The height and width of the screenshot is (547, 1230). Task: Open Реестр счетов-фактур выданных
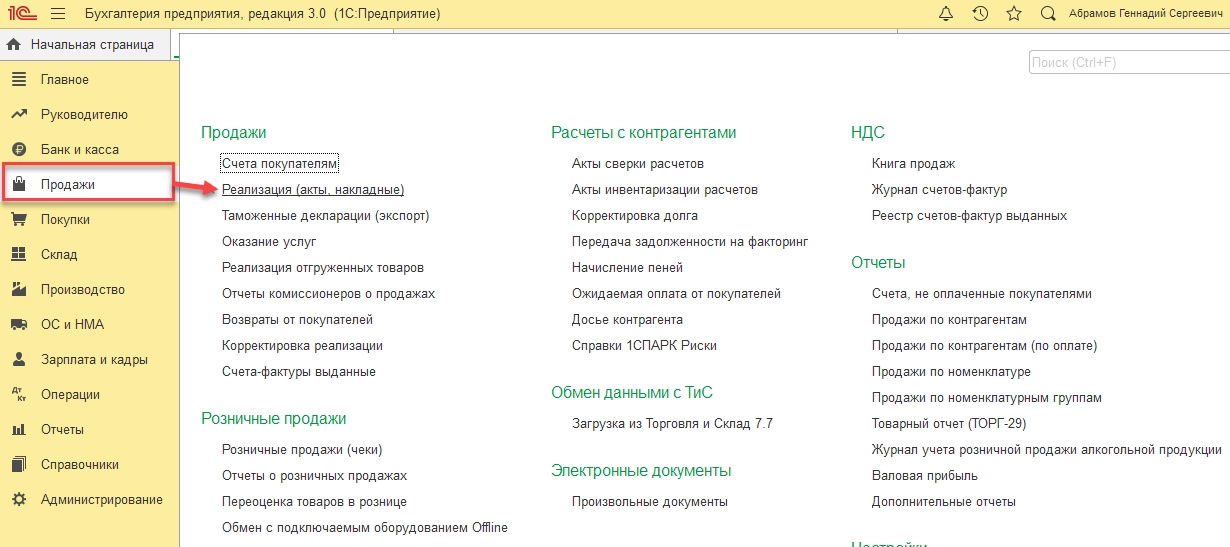pyautogui.click(x=969, y=215)
